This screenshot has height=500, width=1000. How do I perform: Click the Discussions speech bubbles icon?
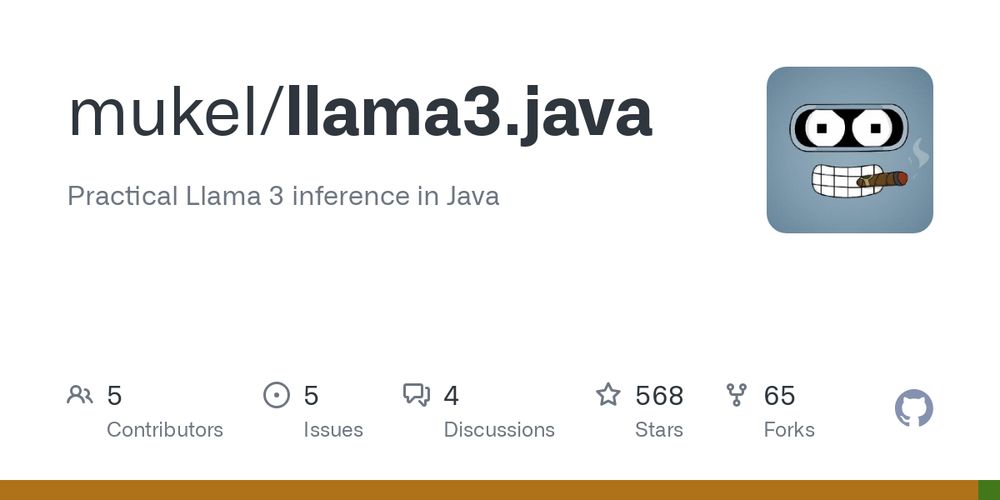click(x=416, y=395)
